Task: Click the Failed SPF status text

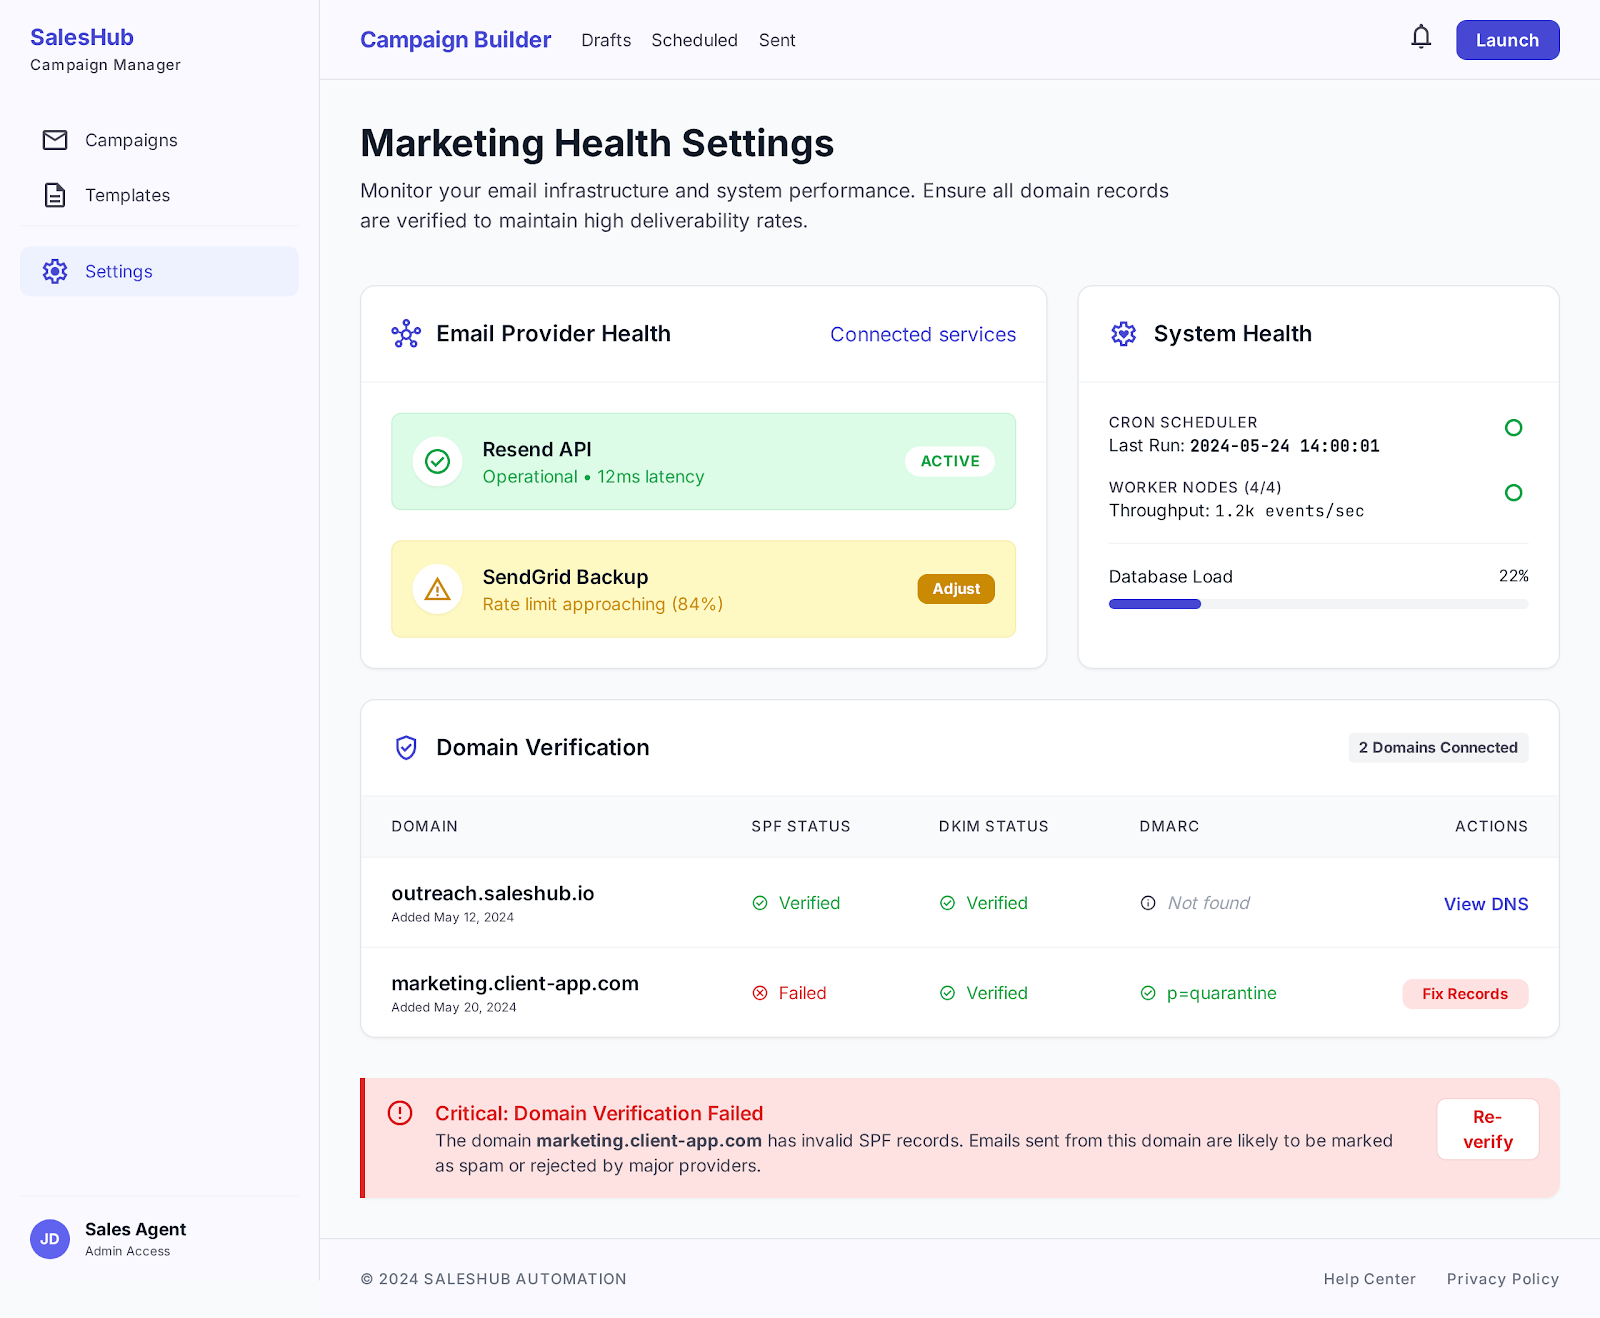Action: (x=802, y=993)
